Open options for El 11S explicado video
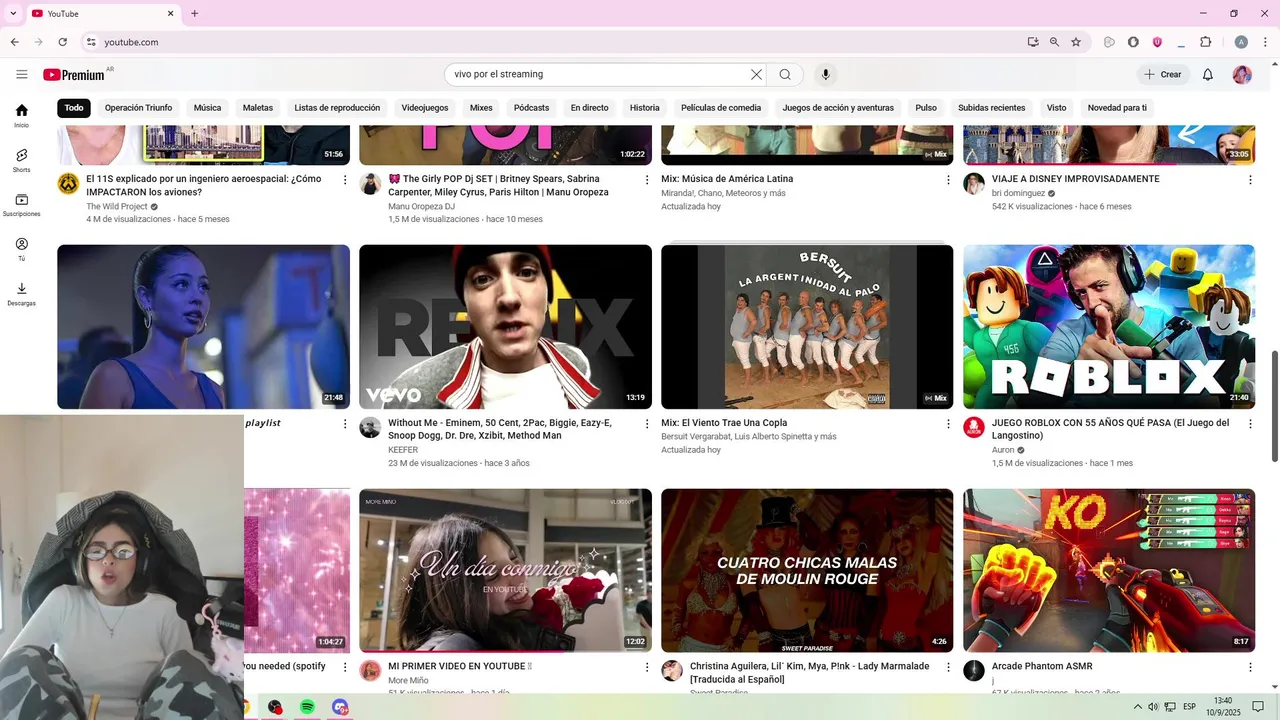The image size is (1280, 720). pos(345,180)
